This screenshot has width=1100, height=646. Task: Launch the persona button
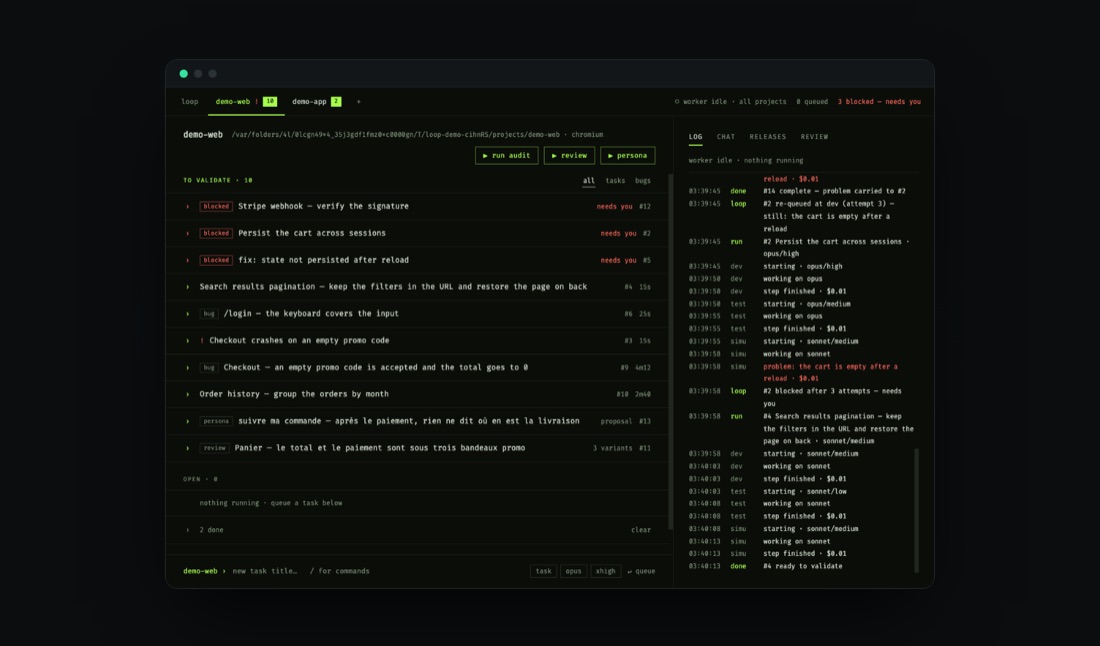628,156
